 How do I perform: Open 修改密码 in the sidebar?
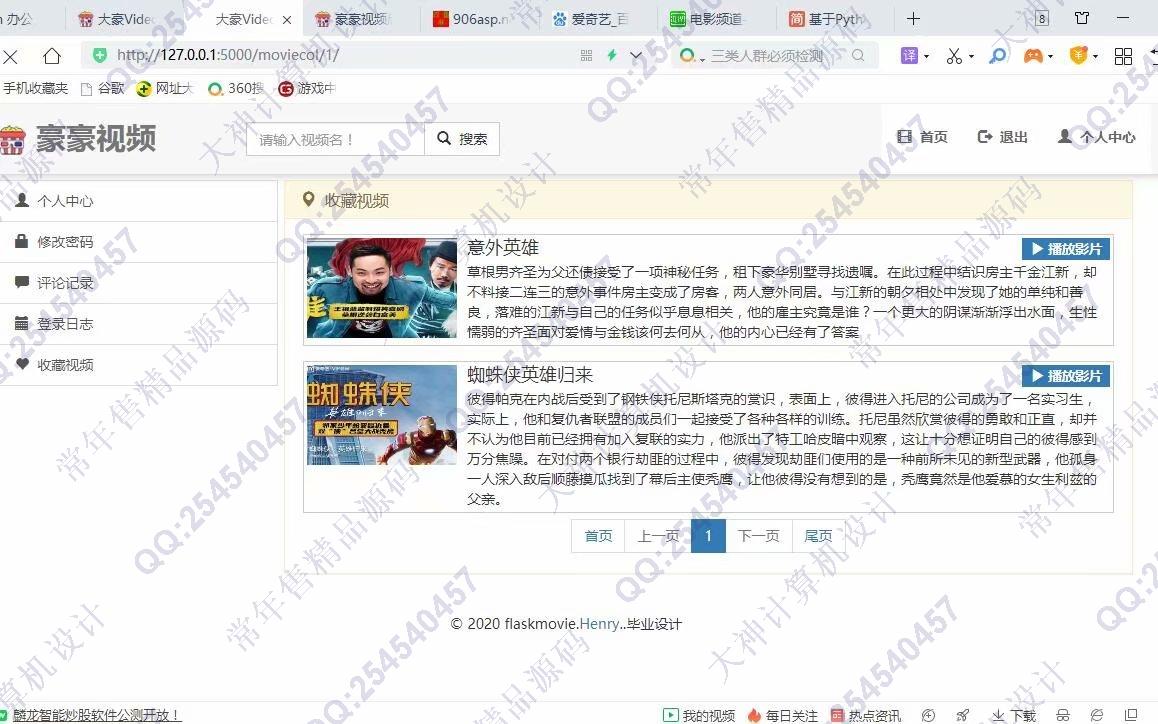pyautogui.click(x=139, y=242)
